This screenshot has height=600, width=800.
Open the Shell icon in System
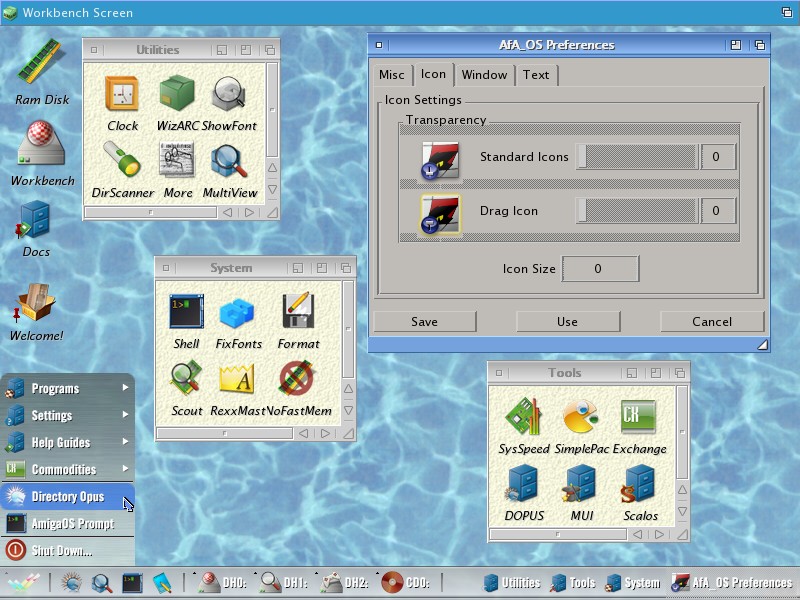pyautogui.click(x=186, y=314)
